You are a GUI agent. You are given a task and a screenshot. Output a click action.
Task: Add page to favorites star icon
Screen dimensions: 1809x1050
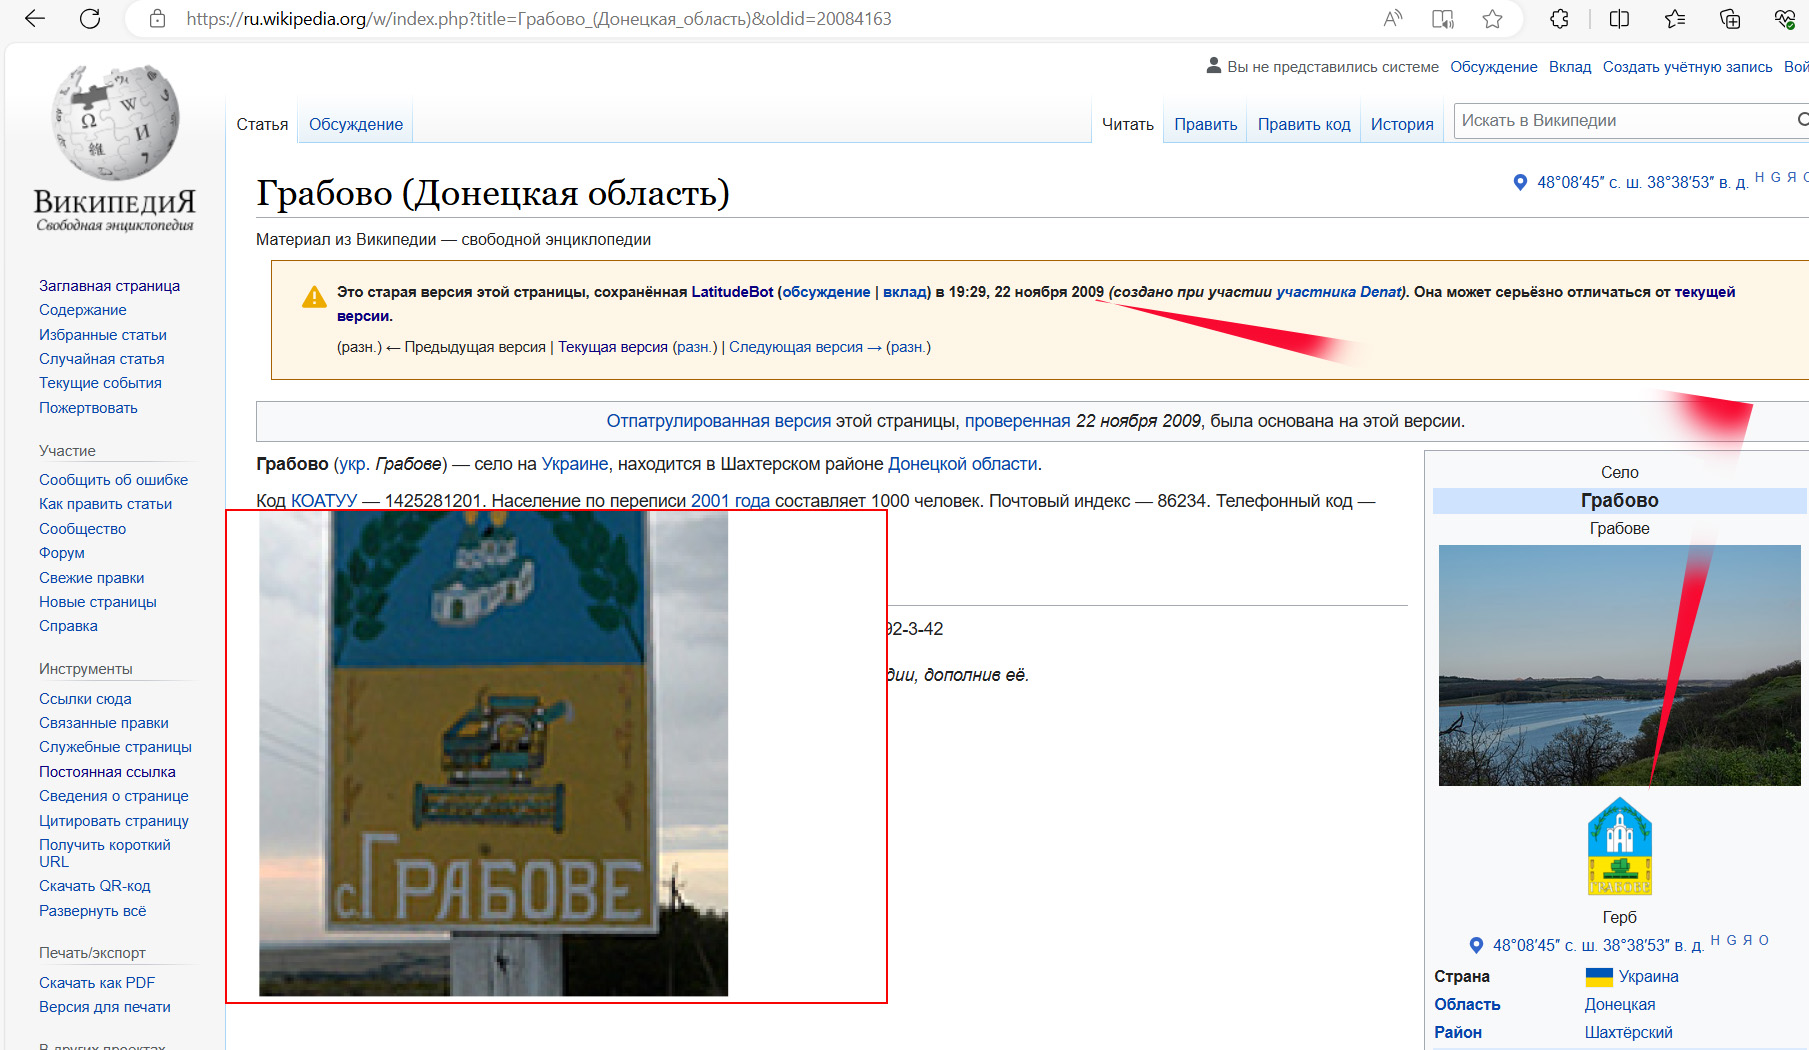pos(1493,18)
